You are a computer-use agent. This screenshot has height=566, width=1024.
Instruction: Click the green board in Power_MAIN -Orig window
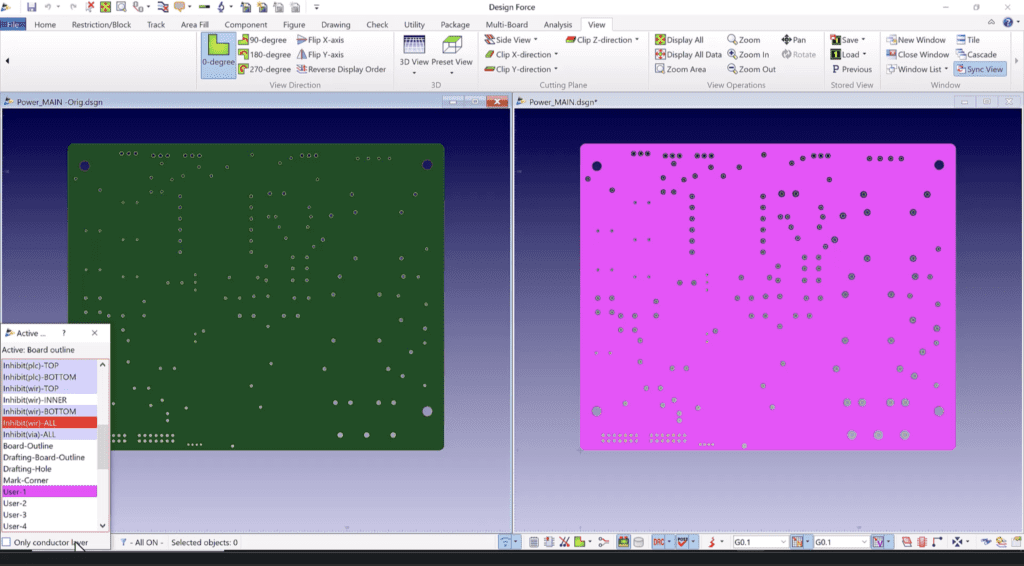click(256, 297)
